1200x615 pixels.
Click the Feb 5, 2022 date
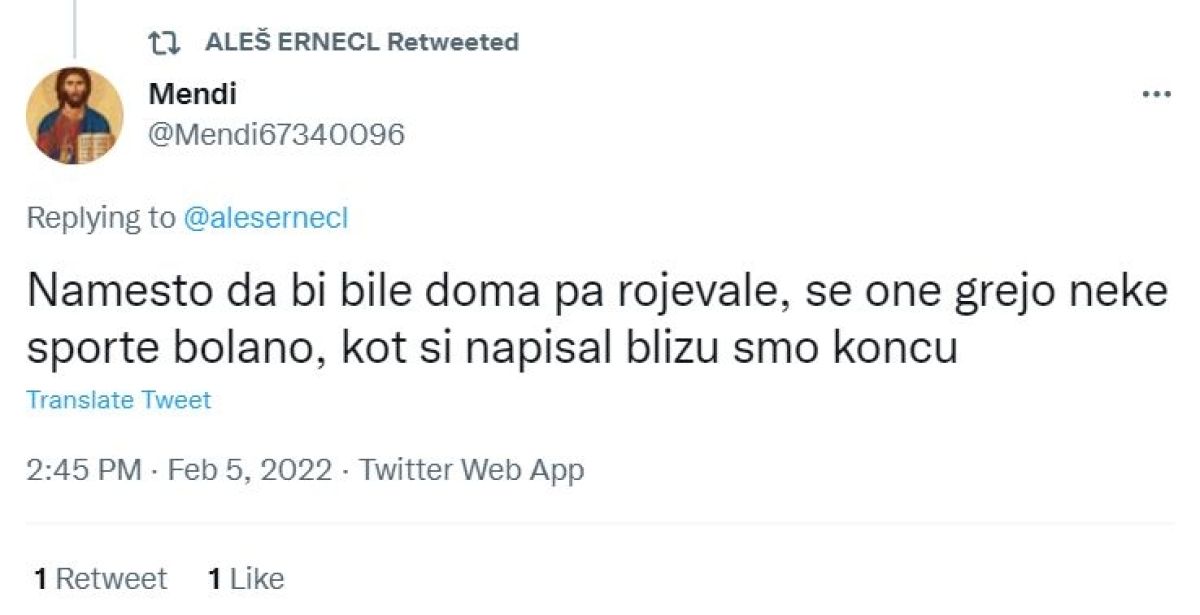point(248,470)
